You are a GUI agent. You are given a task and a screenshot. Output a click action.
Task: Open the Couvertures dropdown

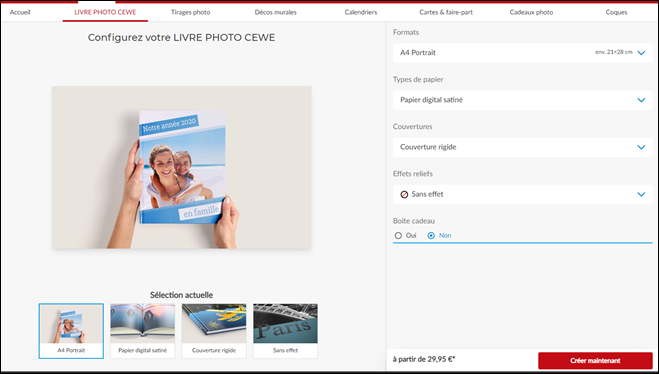[x=522, y=147]
